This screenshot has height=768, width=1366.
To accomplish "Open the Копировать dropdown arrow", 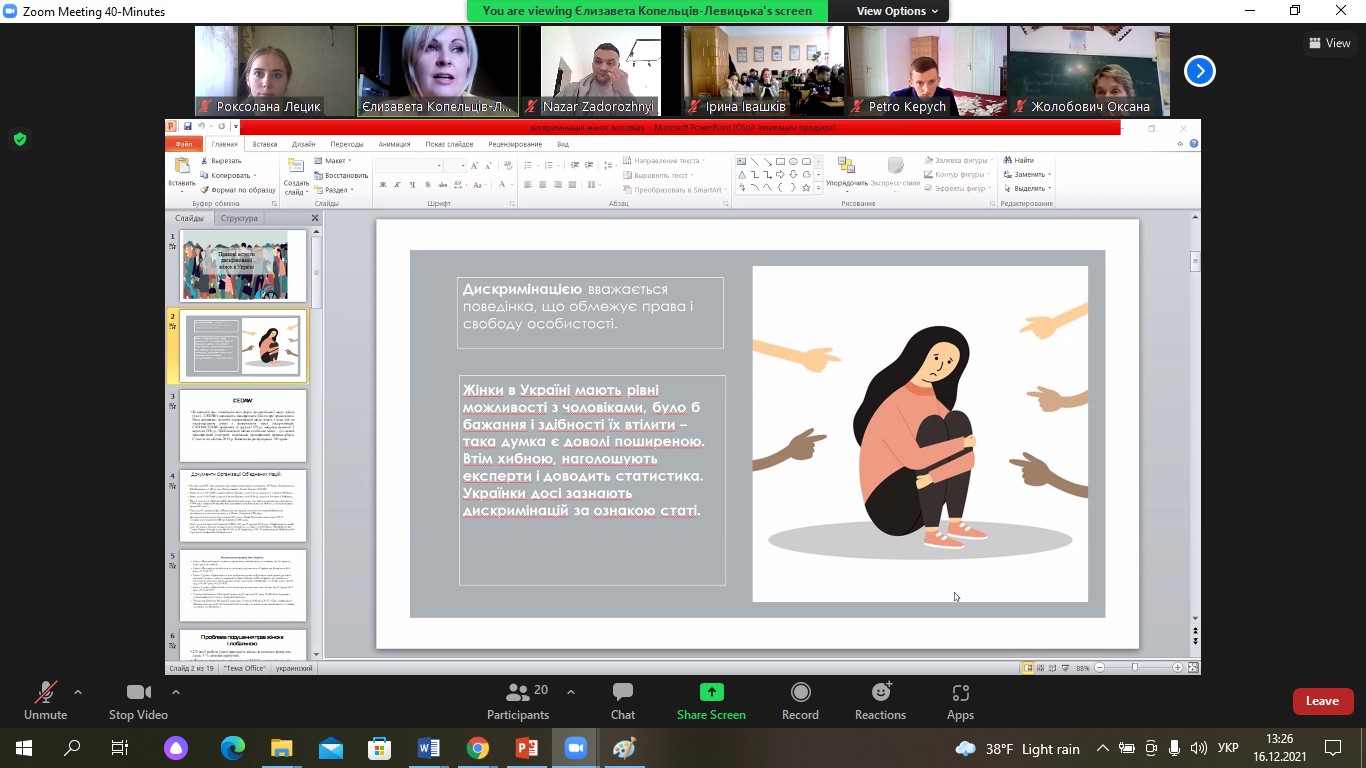I will pyautogui.click(x=255, y=175).
